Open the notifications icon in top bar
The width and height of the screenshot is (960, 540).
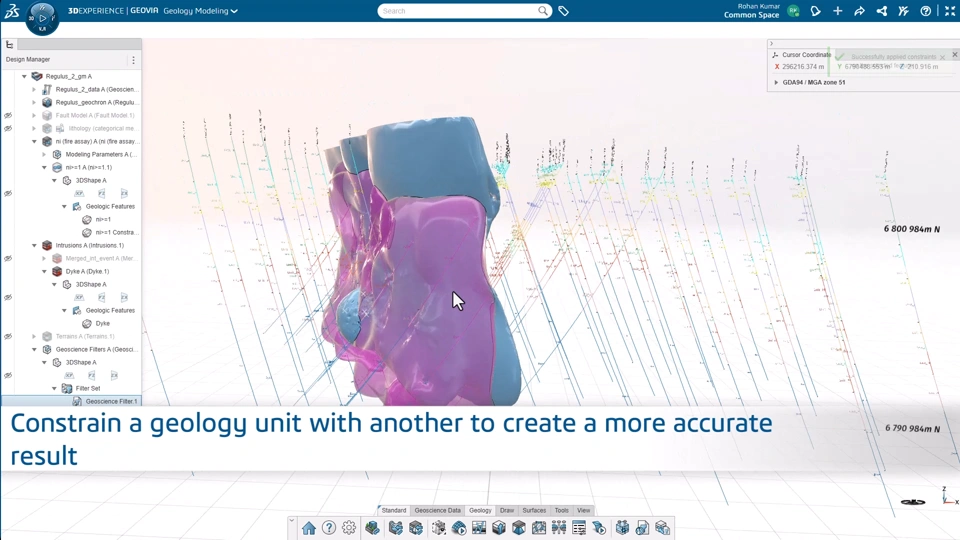[816, 11]
